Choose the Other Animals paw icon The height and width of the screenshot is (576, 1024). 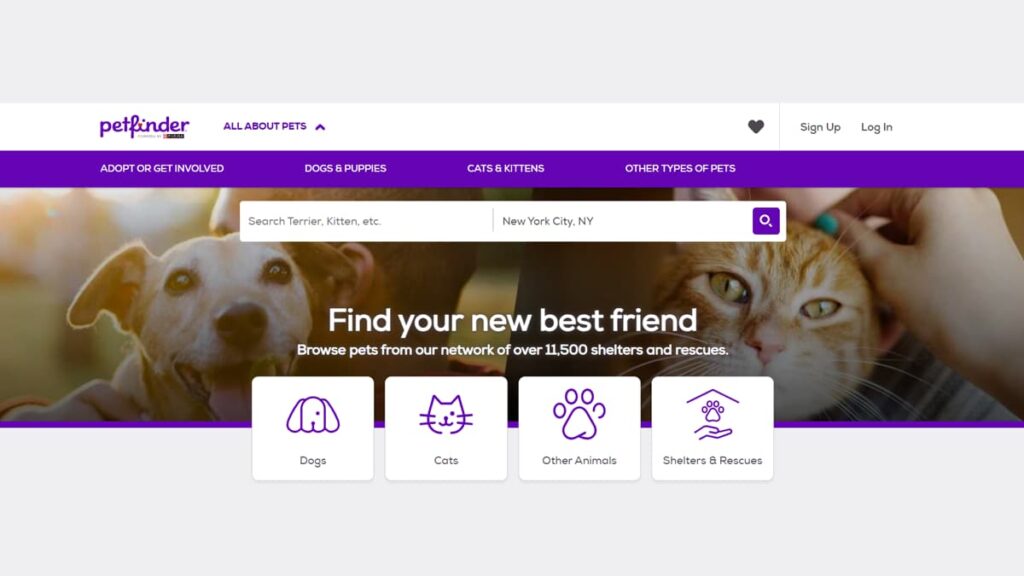pos(579,414)
